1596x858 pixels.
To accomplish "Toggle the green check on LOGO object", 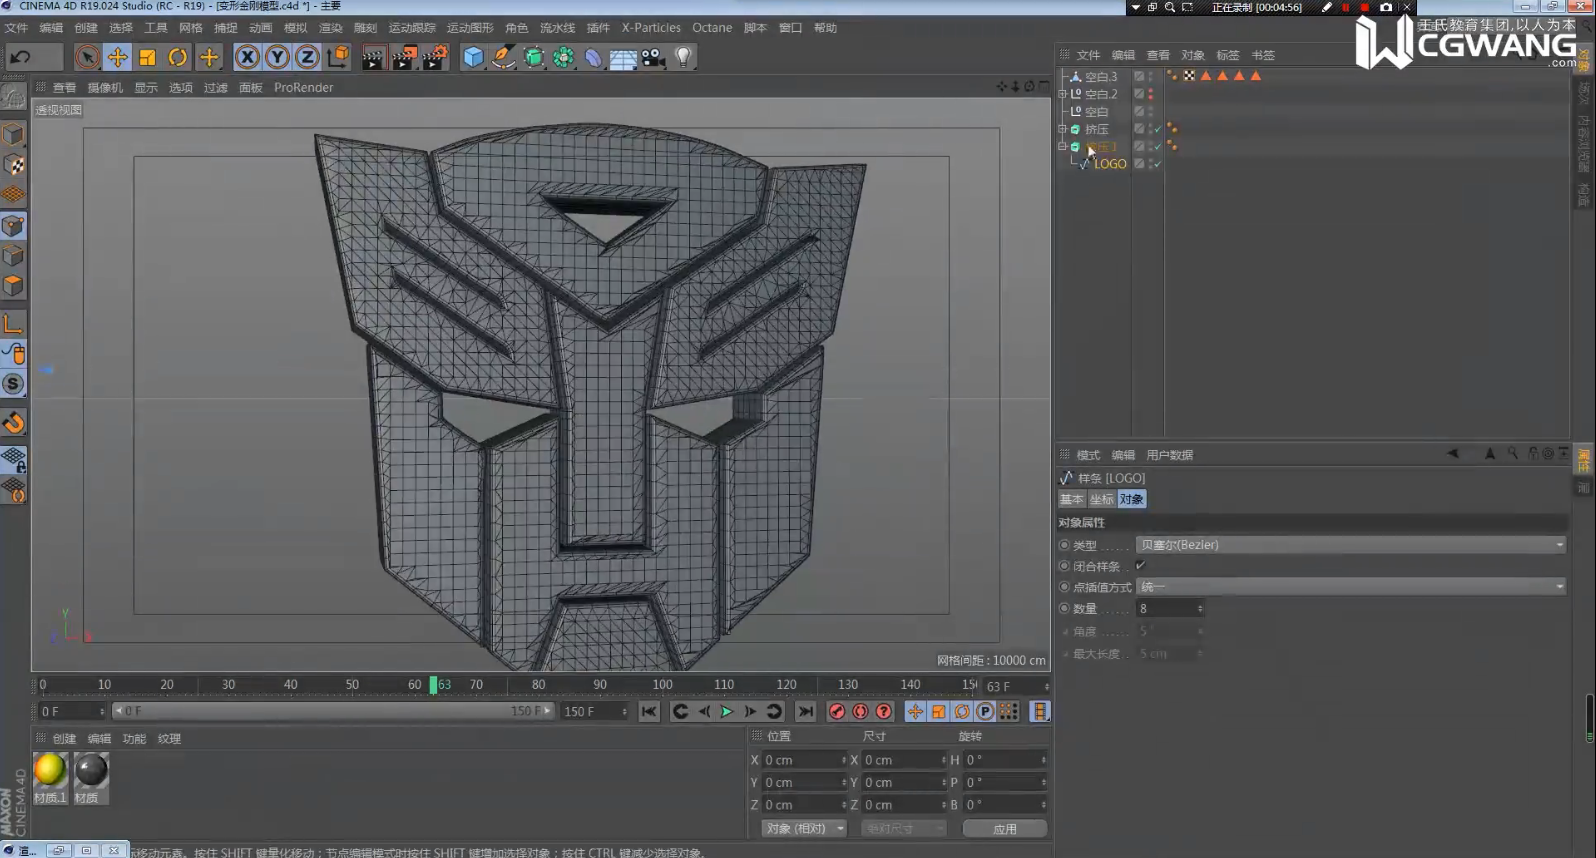I will point(1157,164).
